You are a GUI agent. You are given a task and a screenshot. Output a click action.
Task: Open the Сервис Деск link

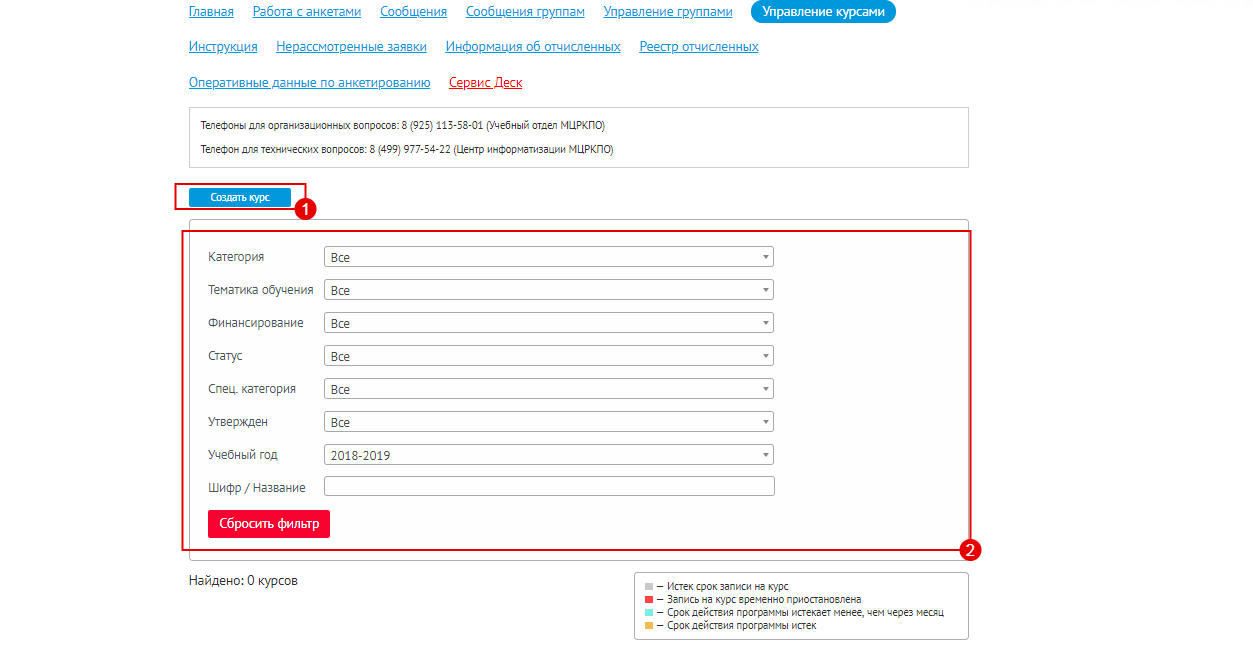pos(486,83)
